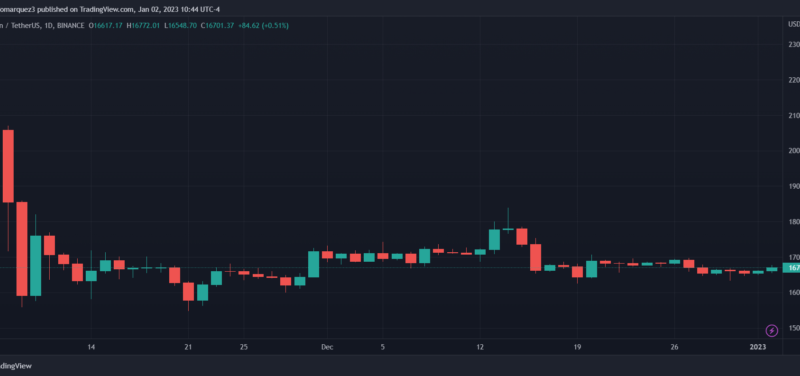
Task: Select the green current price label 167
Action: (791, 268)
